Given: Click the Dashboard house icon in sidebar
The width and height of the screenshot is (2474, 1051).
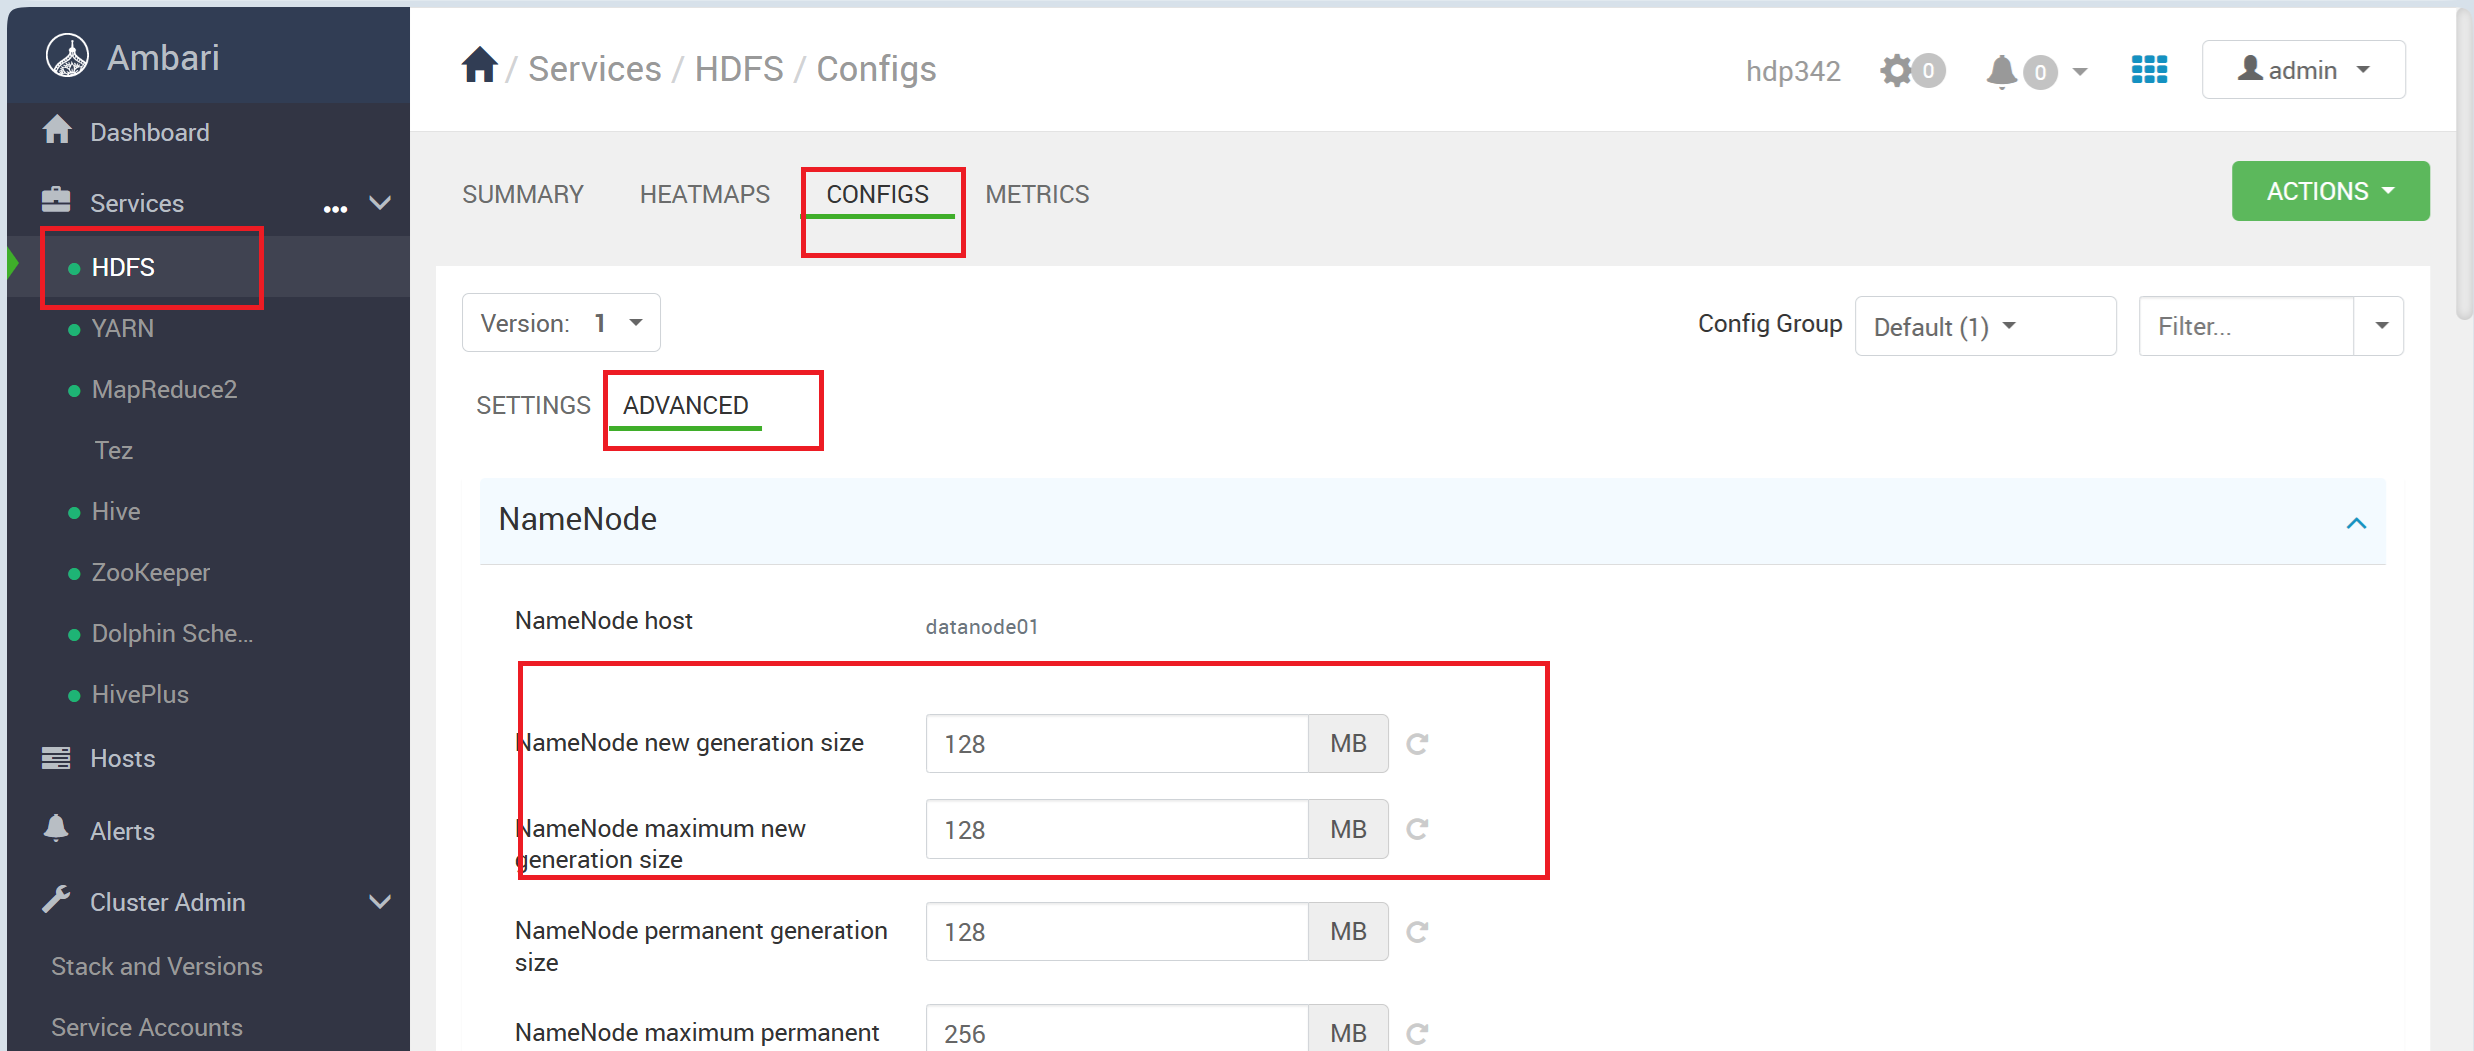Looking at the screenshot, I should click(58, 130).
